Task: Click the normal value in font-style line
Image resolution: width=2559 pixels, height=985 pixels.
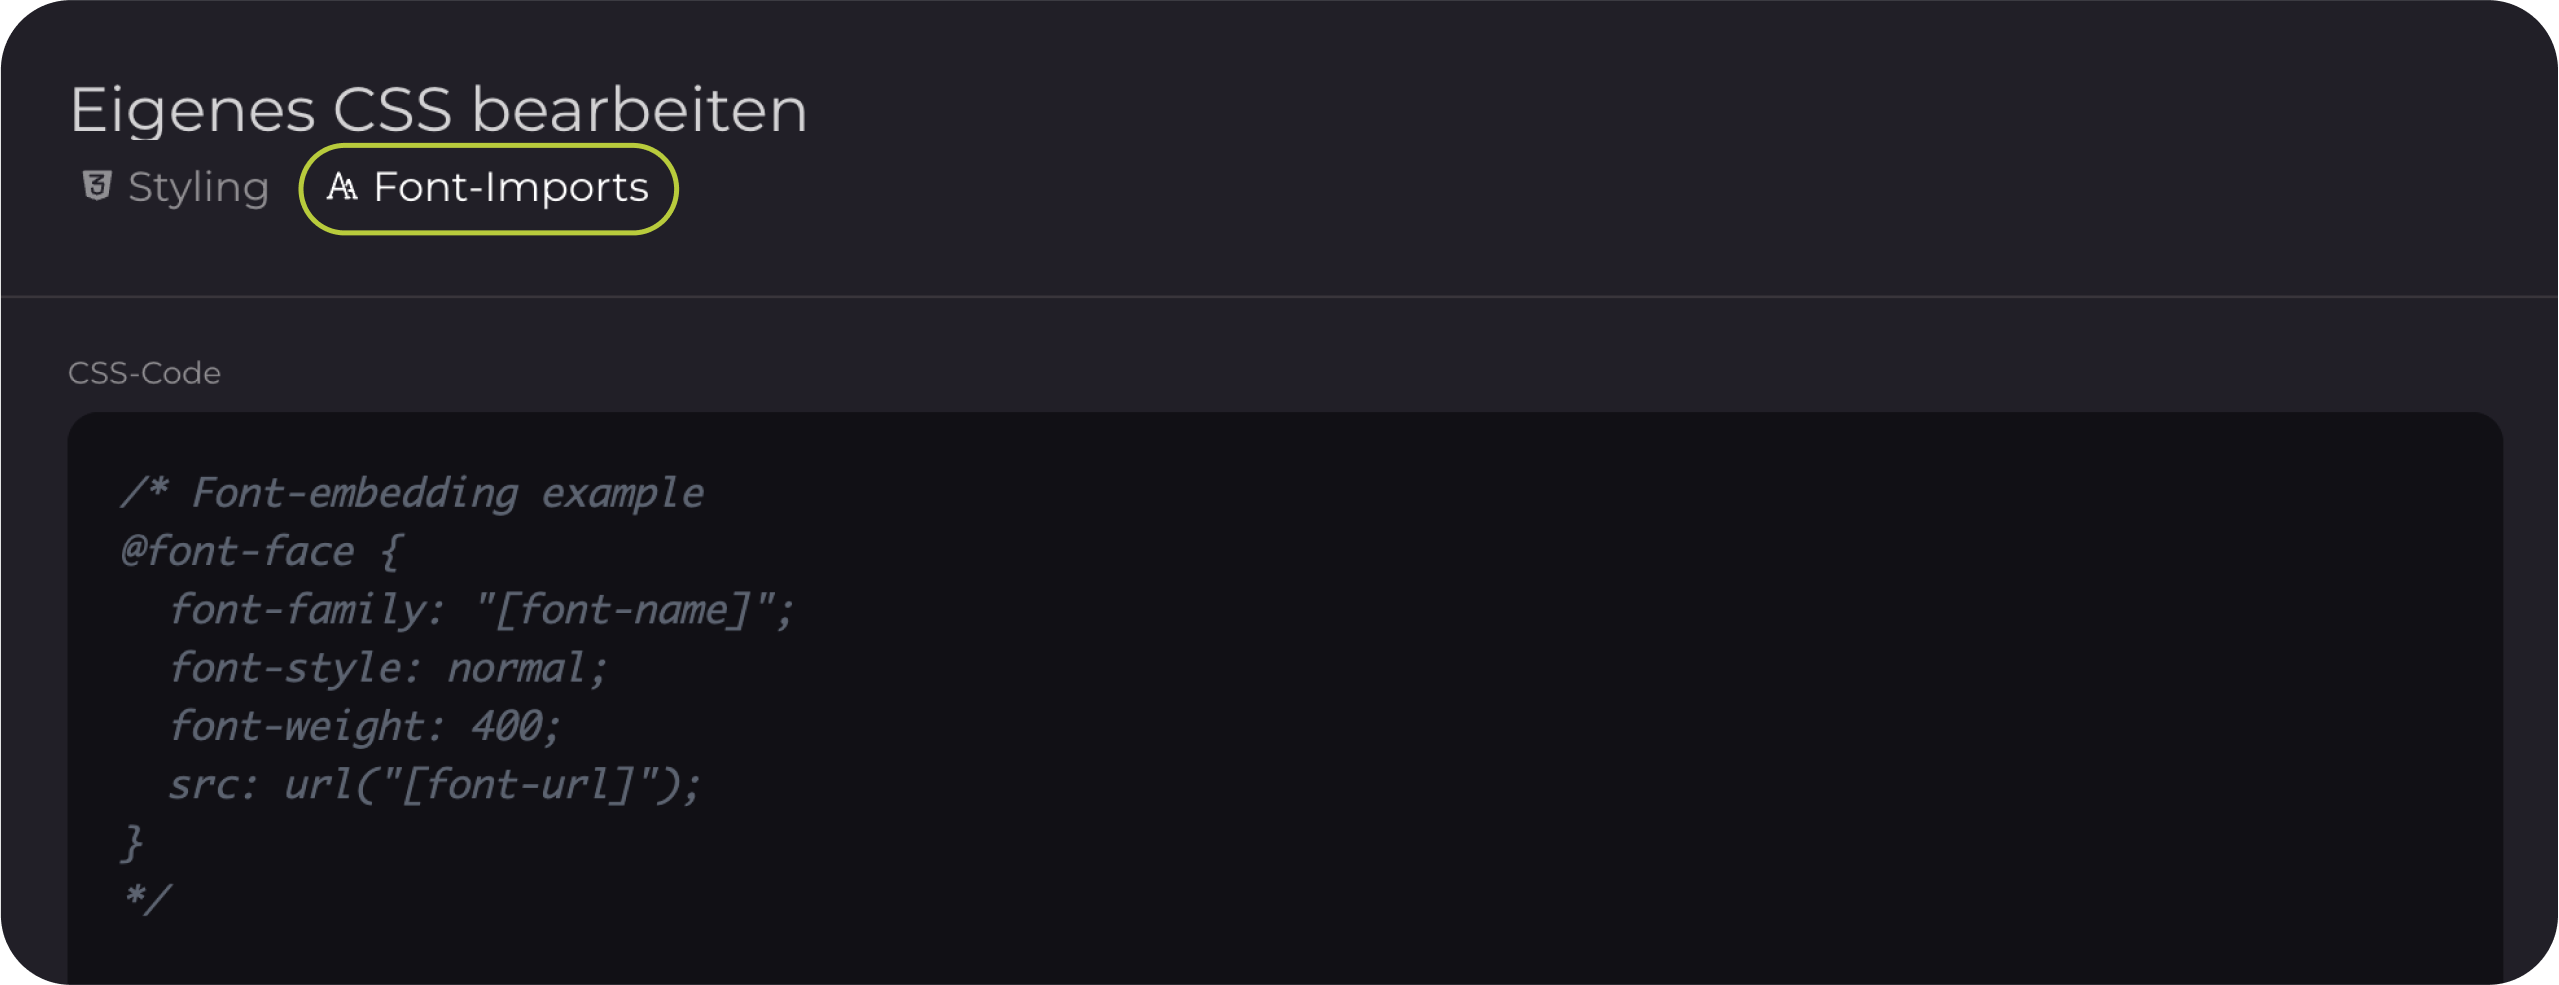Action: pyautogui.click(x=515, y=668)
